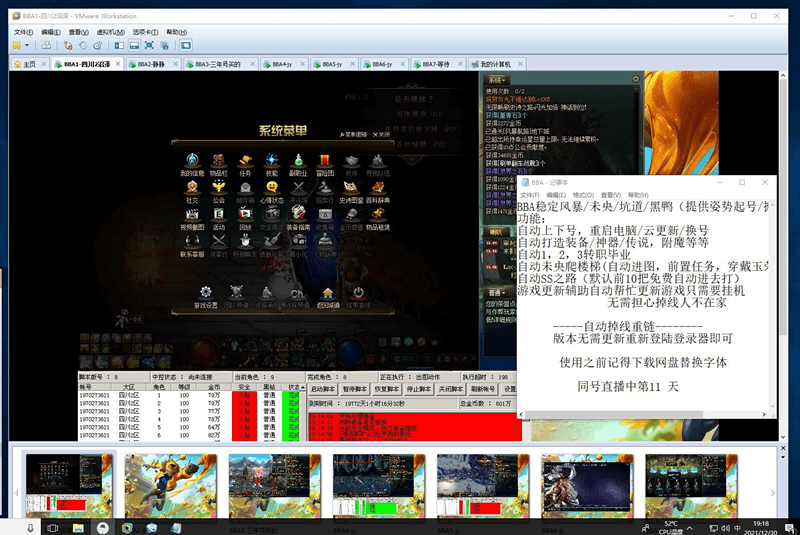
Task: Click VMware show library sidebar icon
Action: coord(119,45)
